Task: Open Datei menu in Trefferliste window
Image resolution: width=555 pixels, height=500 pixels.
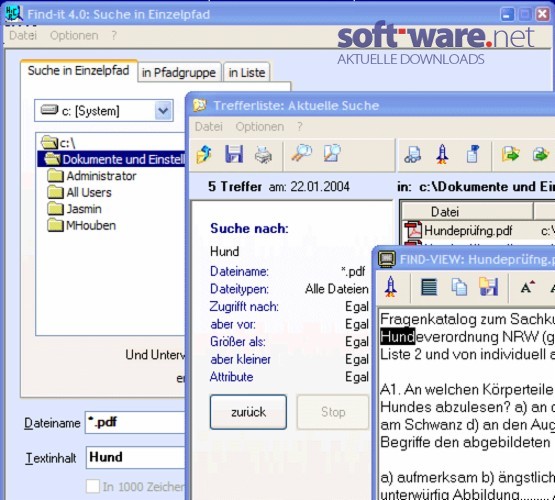Action: (x=209, y=127)
